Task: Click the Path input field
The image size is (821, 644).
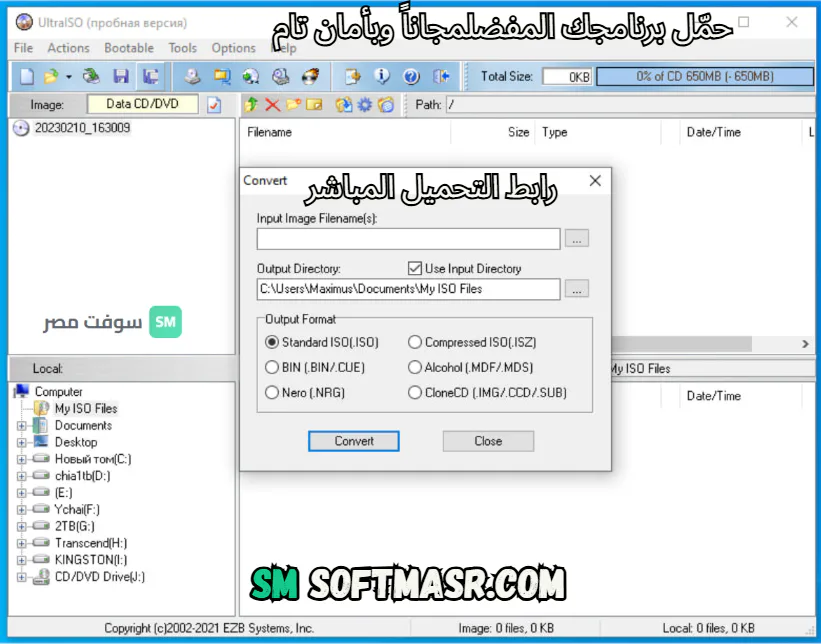Action: tap(630, 105)
